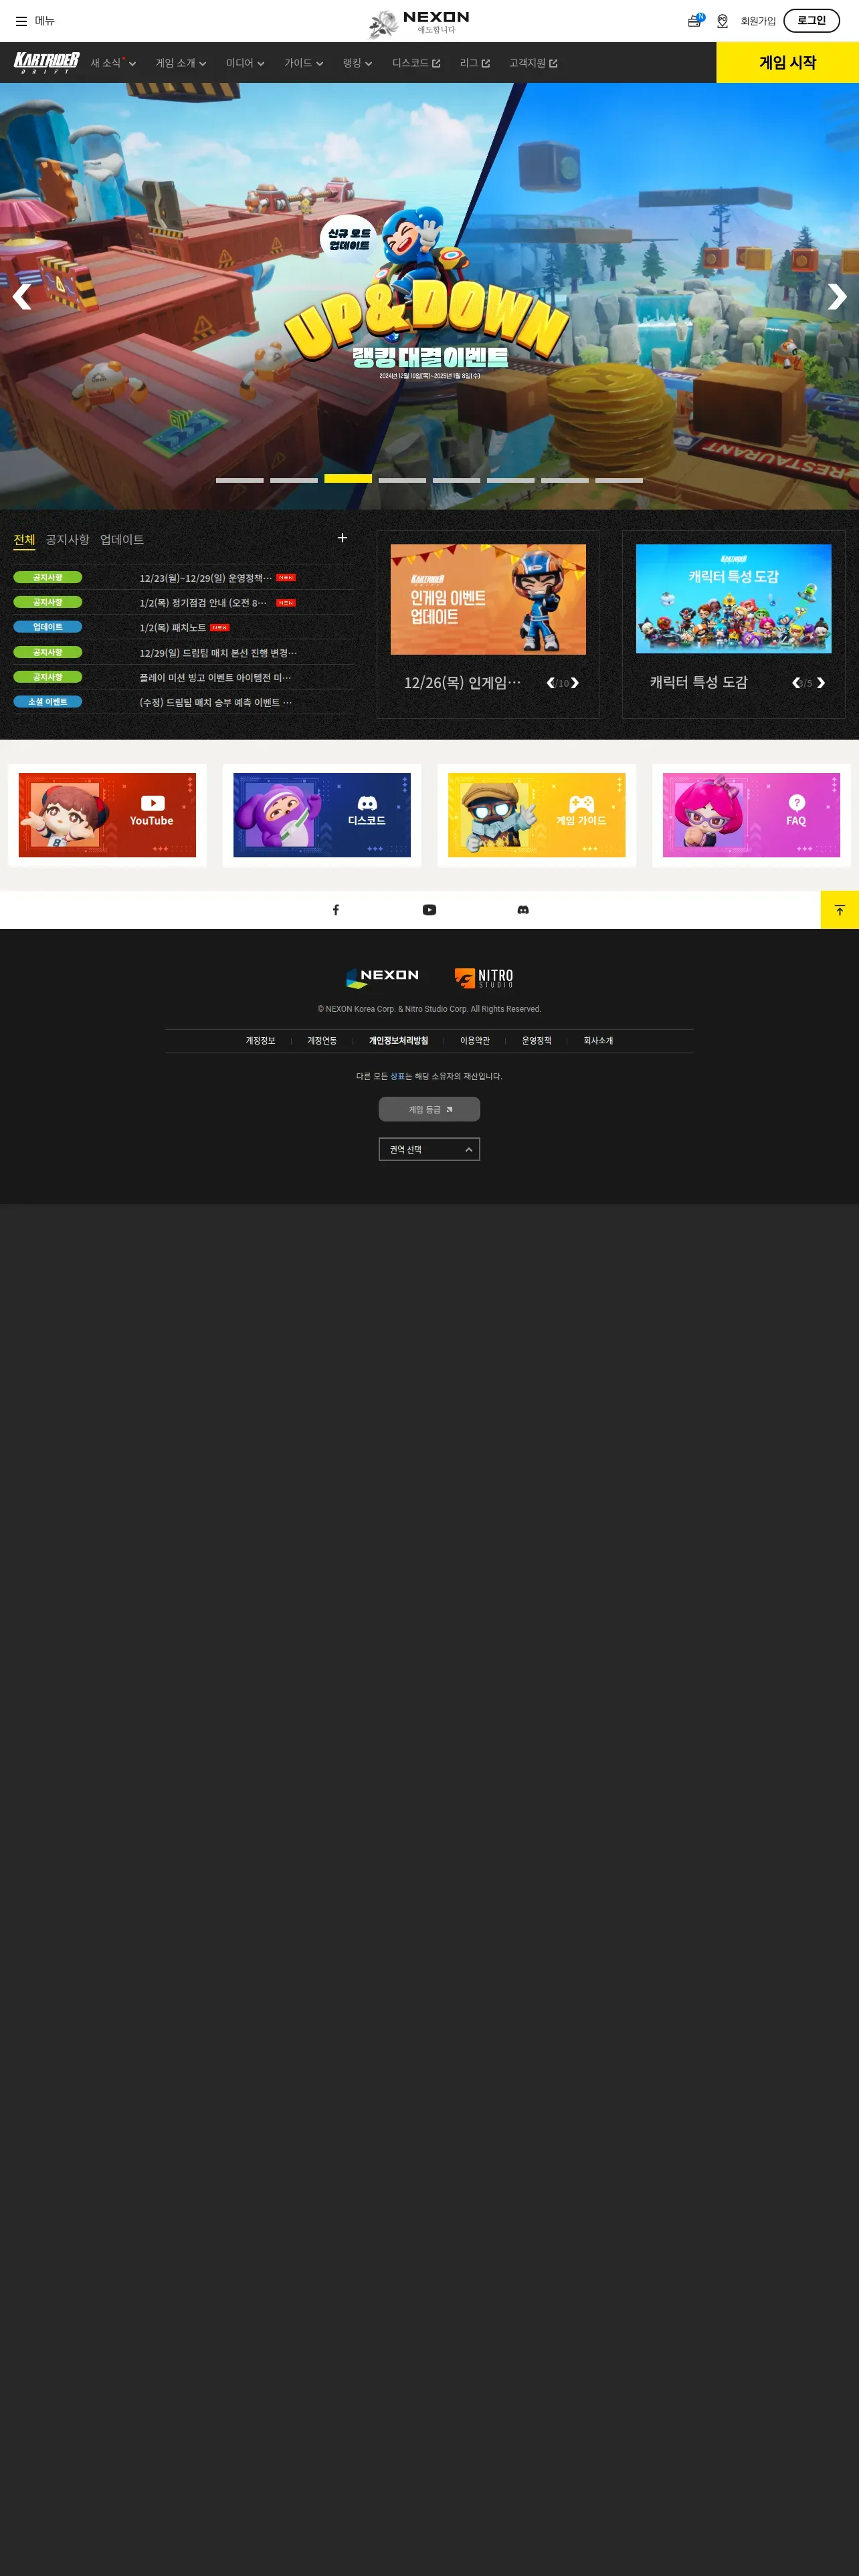Expand the 새 소식 menu
Viewport: 859px width, 2576px height.
(113, 63)
